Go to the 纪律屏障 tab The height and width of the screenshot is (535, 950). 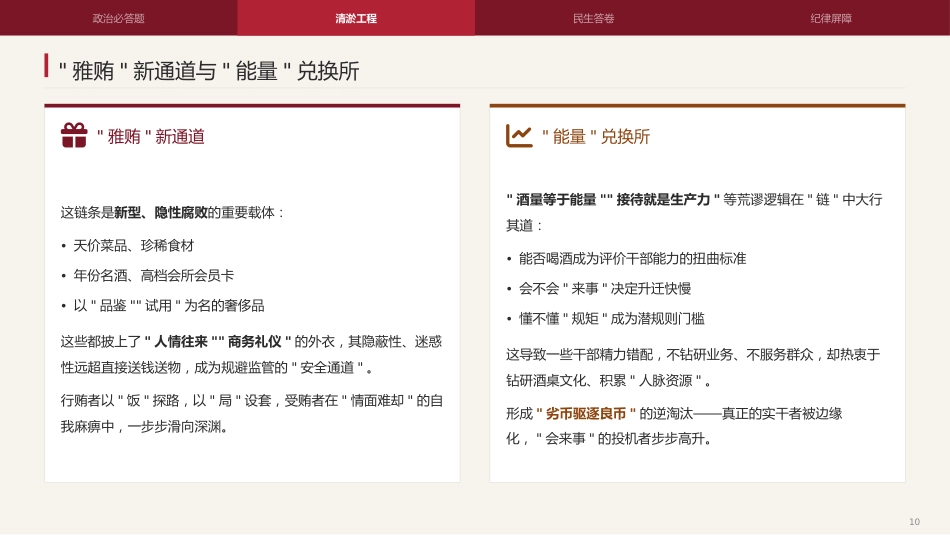point(831,18)
